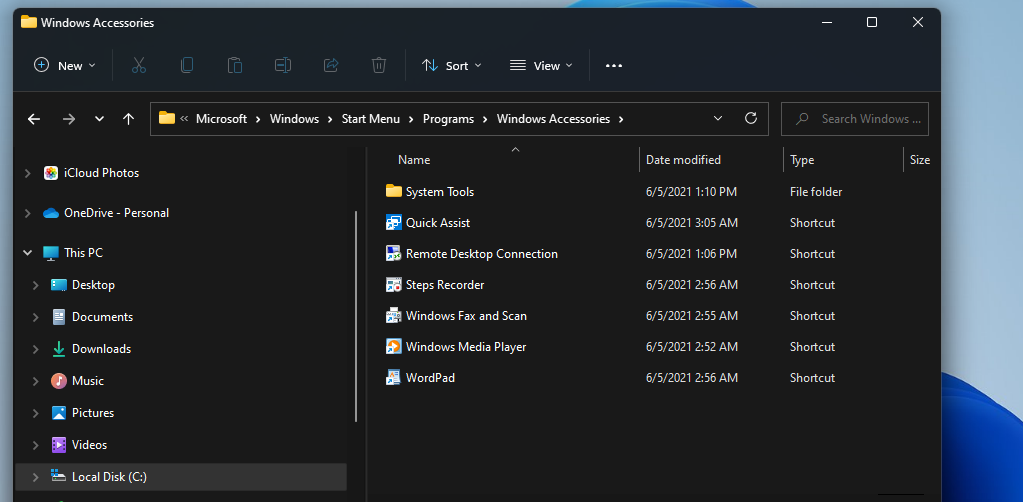1023x502 pixels.
Task: Refresh the current folder view
Action: click(x=751, y=118)
